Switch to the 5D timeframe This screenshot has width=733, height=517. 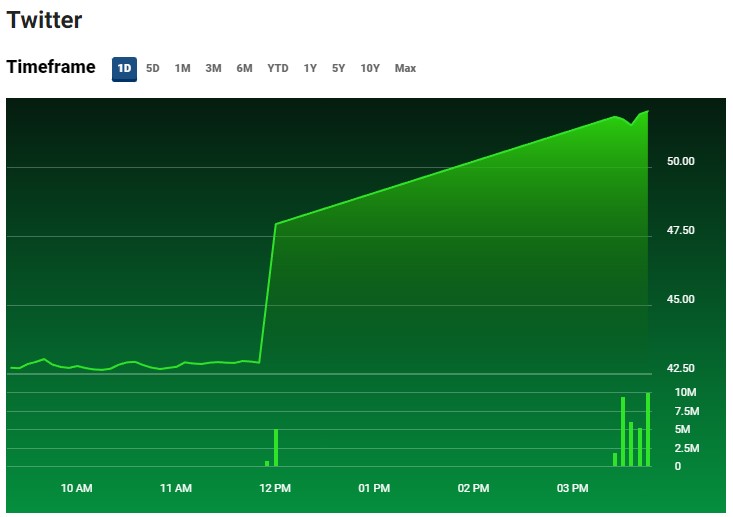click(152, 68)
